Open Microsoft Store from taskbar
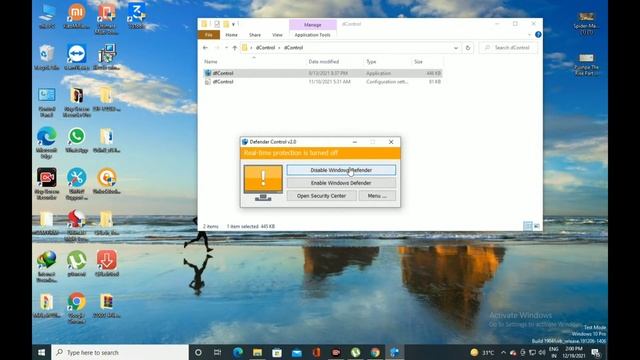Viewport: 640px width, 360px height. point(277,352)
